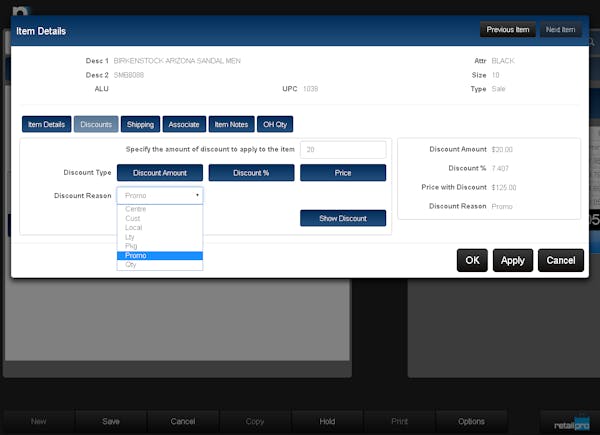
Task: Choose Cust from discount reason list
Action: [x=160, y=218]
